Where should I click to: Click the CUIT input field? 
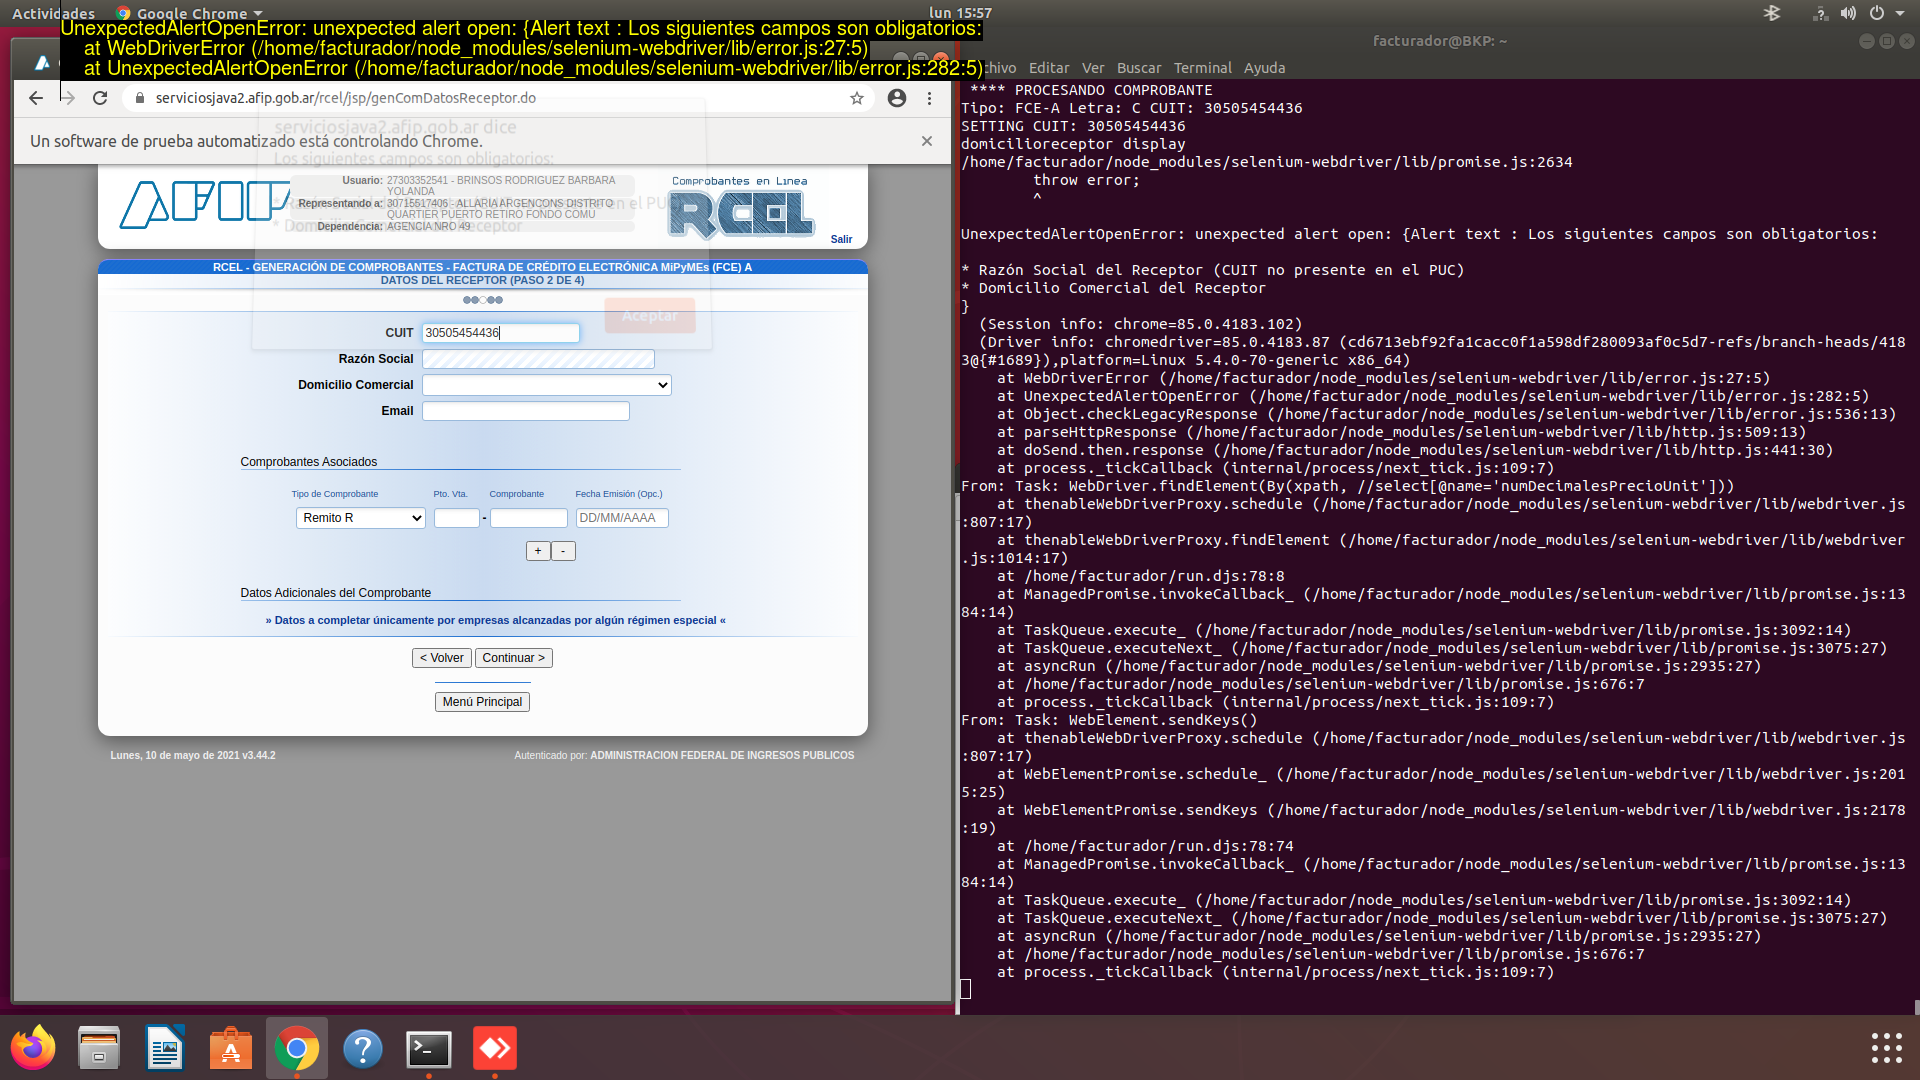(501, 333)
